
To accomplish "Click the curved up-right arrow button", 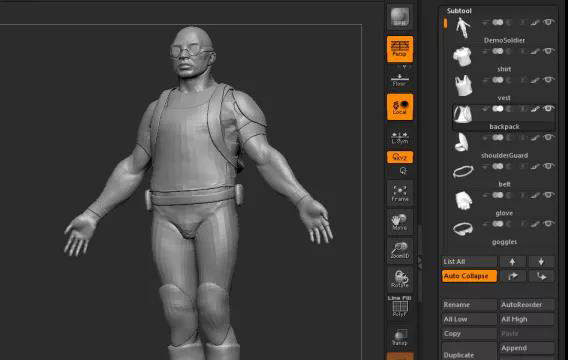I will click(x=513, y=276).
